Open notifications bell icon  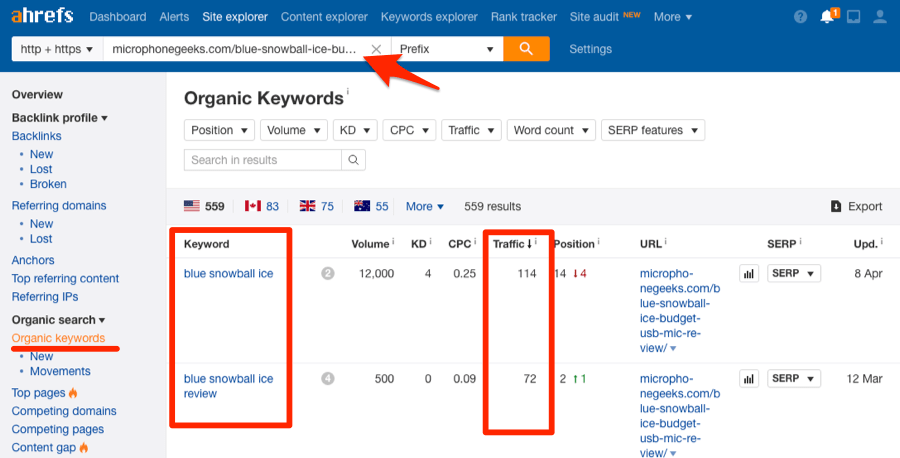click(827, 17)
